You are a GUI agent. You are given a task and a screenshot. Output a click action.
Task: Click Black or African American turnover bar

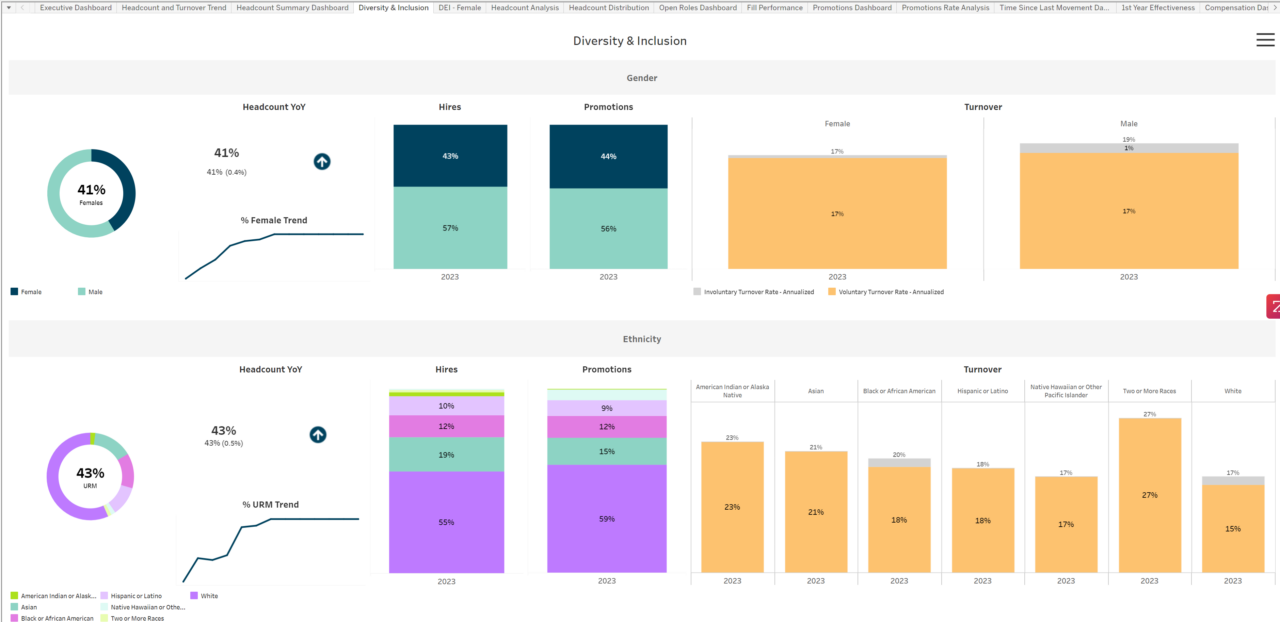[x=899, y=520]
